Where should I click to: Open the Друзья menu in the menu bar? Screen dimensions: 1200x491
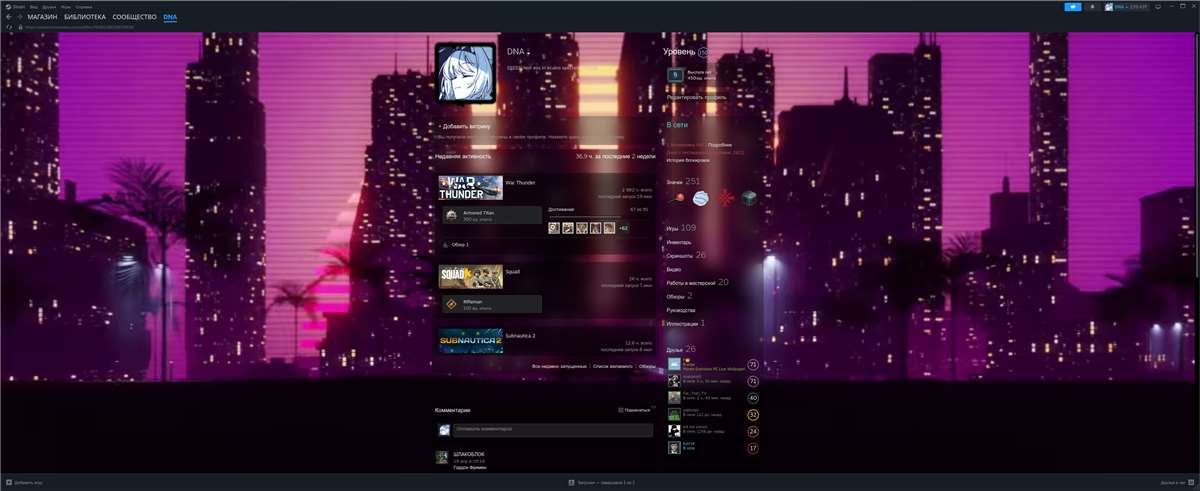48,6
